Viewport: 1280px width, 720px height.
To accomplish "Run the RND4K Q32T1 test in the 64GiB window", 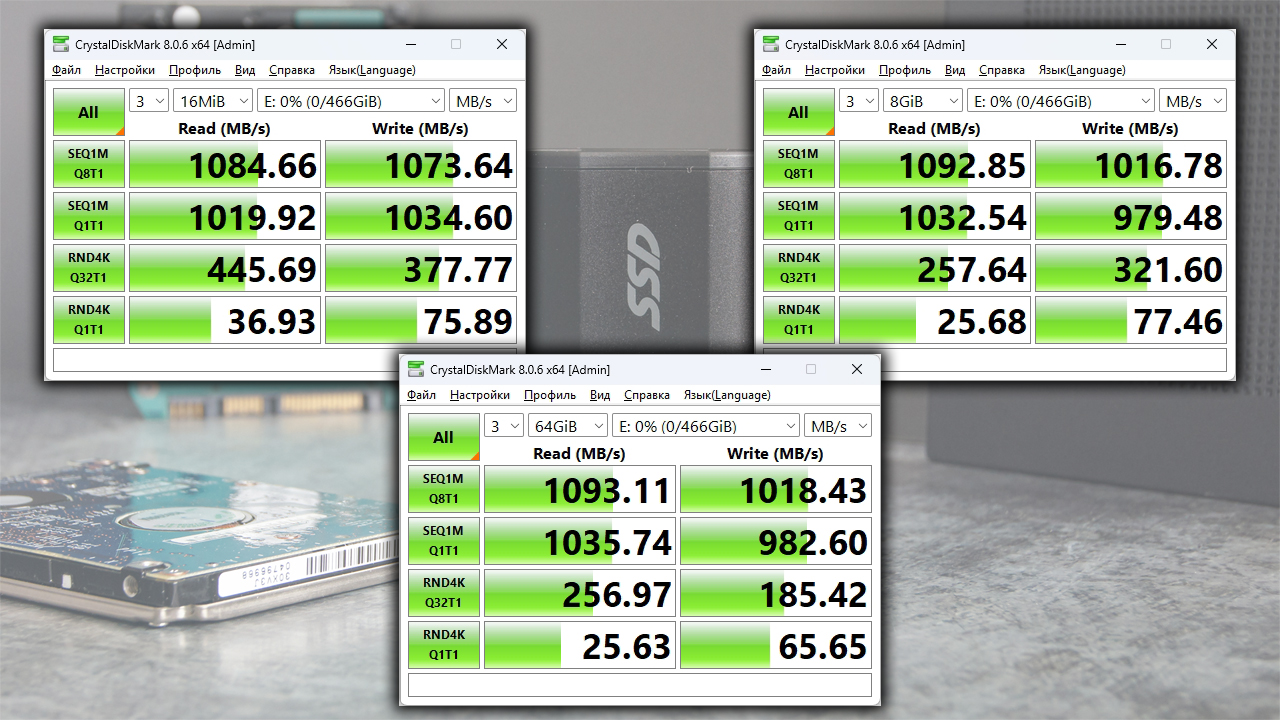I will click(x=444, y=593).
